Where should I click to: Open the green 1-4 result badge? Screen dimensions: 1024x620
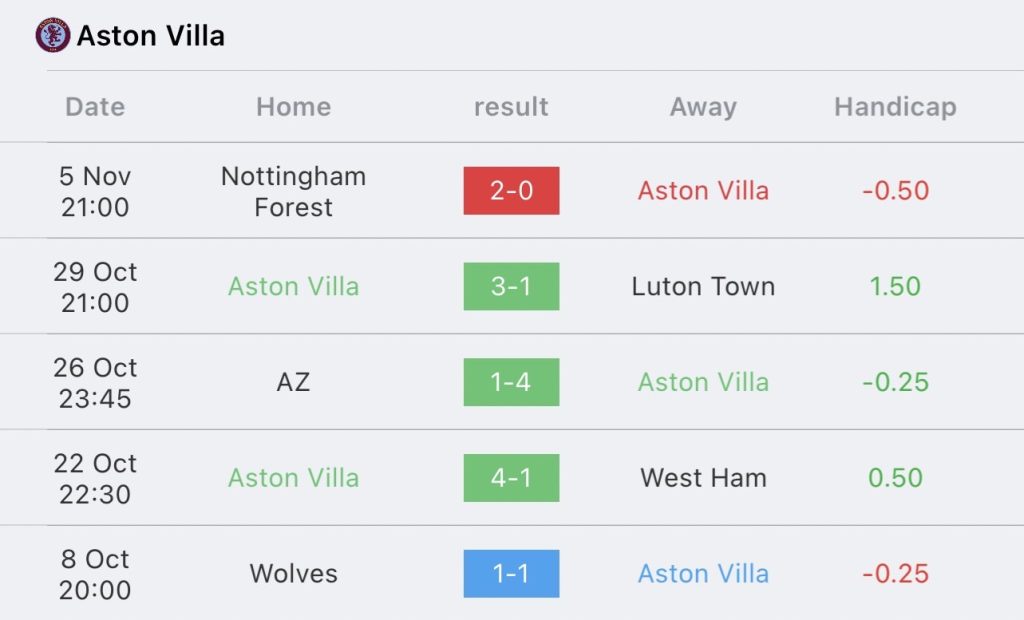click(x=511, y=382)
